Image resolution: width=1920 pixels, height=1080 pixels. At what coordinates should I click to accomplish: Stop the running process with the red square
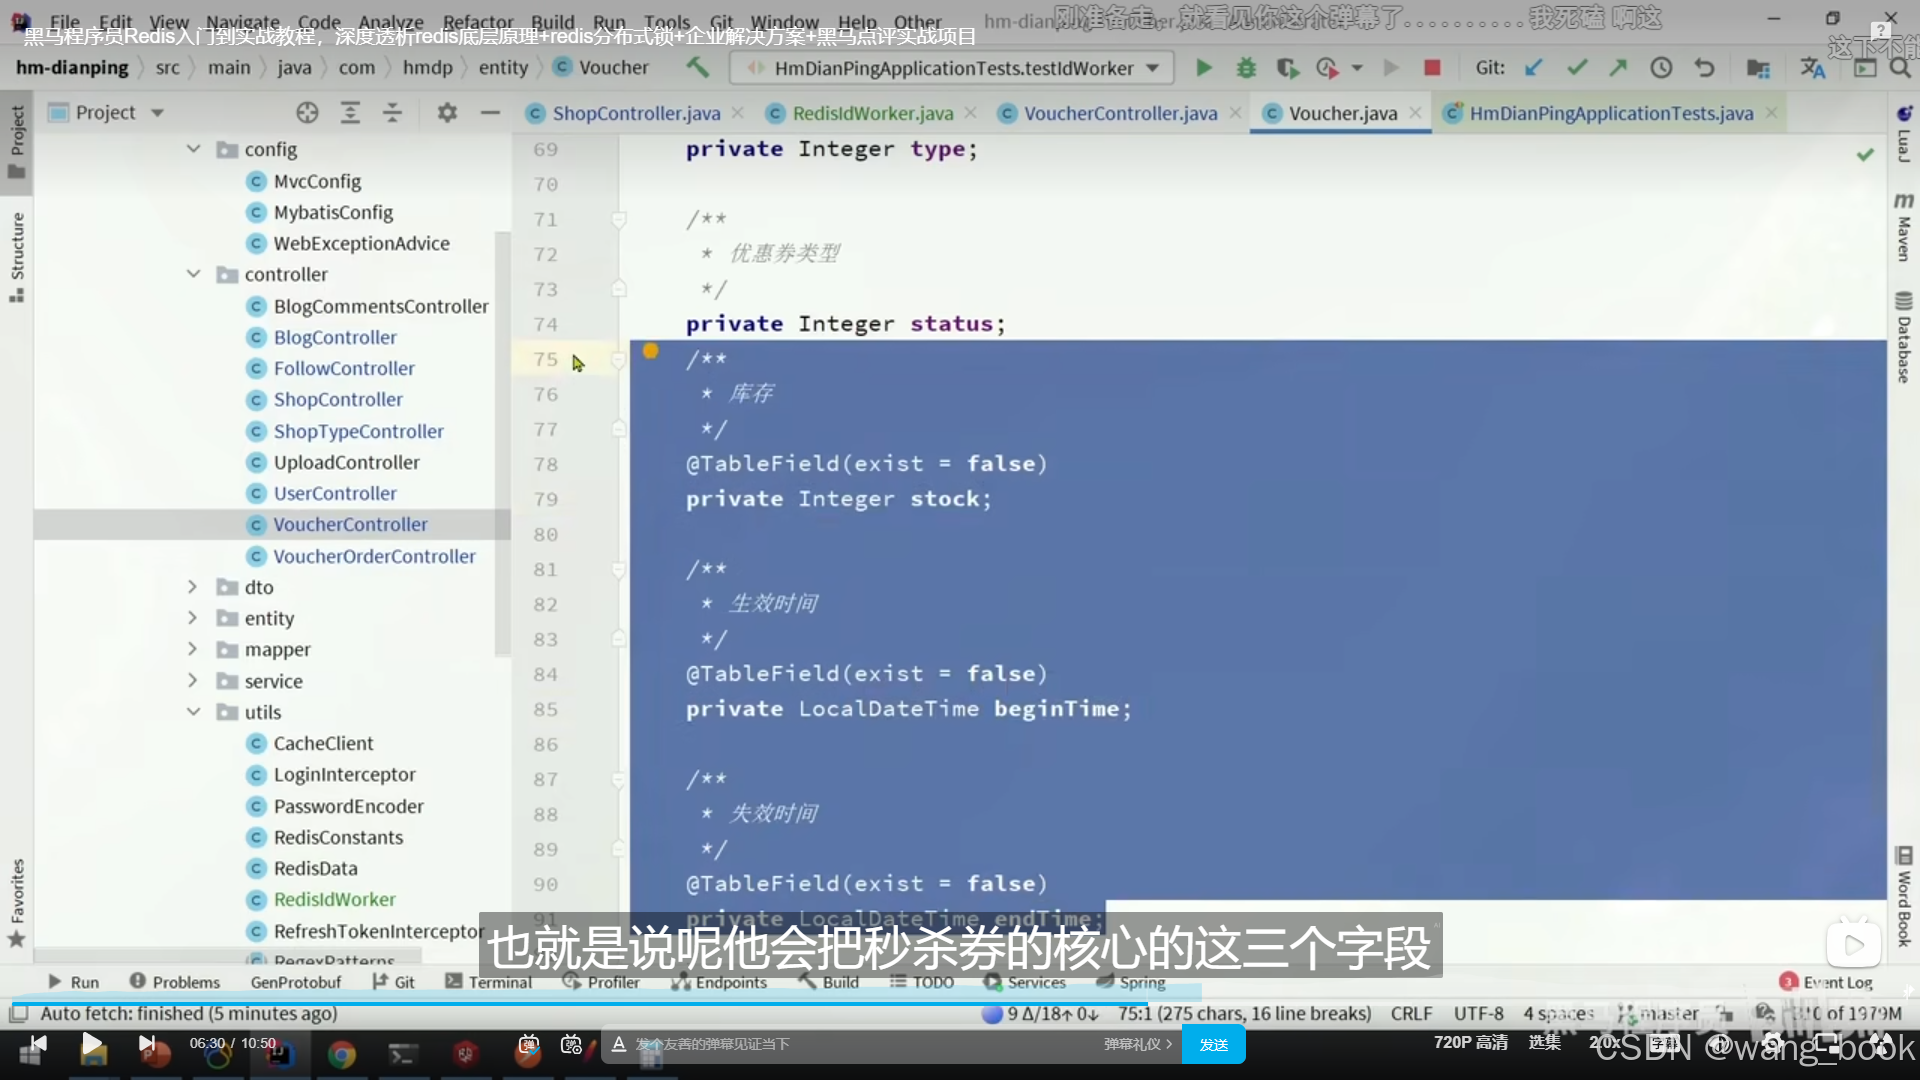(1432, 68)
